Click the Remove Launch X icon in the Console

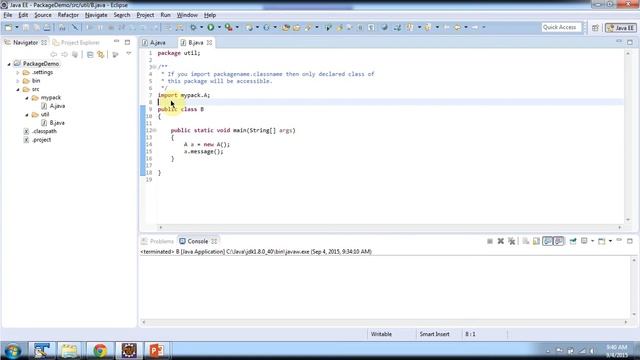coord(501,241)
